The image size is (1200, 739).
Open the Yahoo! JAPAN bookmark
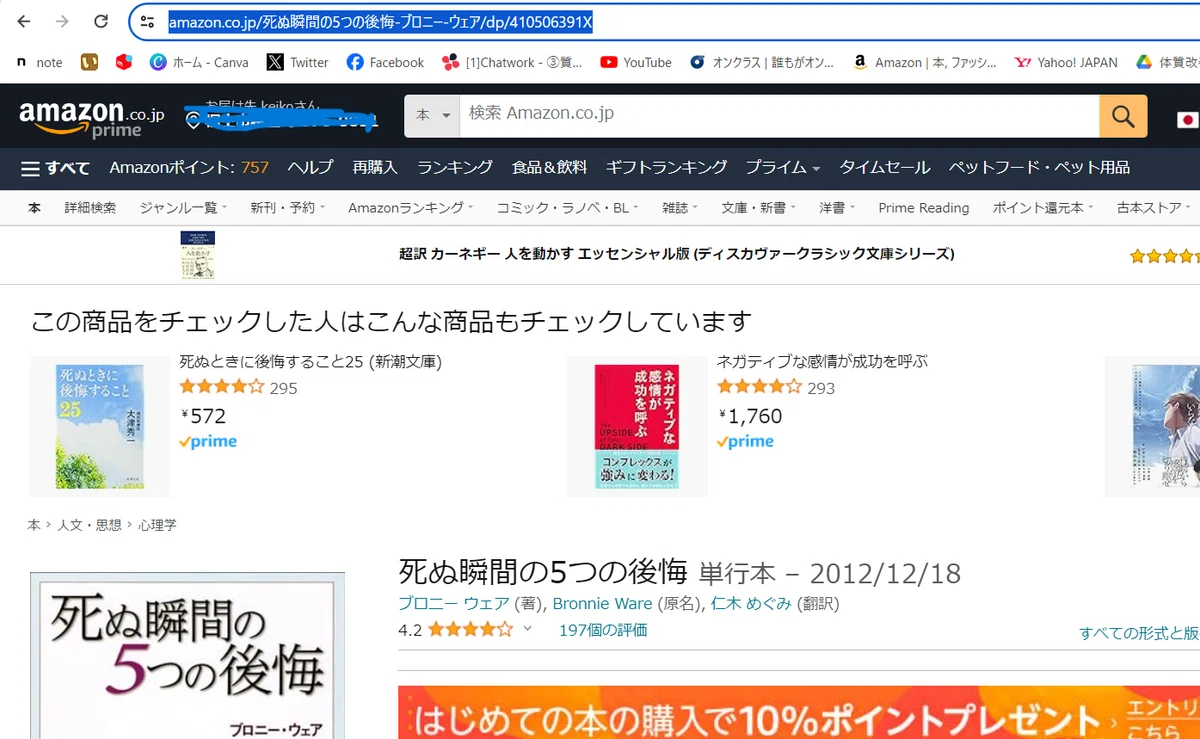[1066, 62]
